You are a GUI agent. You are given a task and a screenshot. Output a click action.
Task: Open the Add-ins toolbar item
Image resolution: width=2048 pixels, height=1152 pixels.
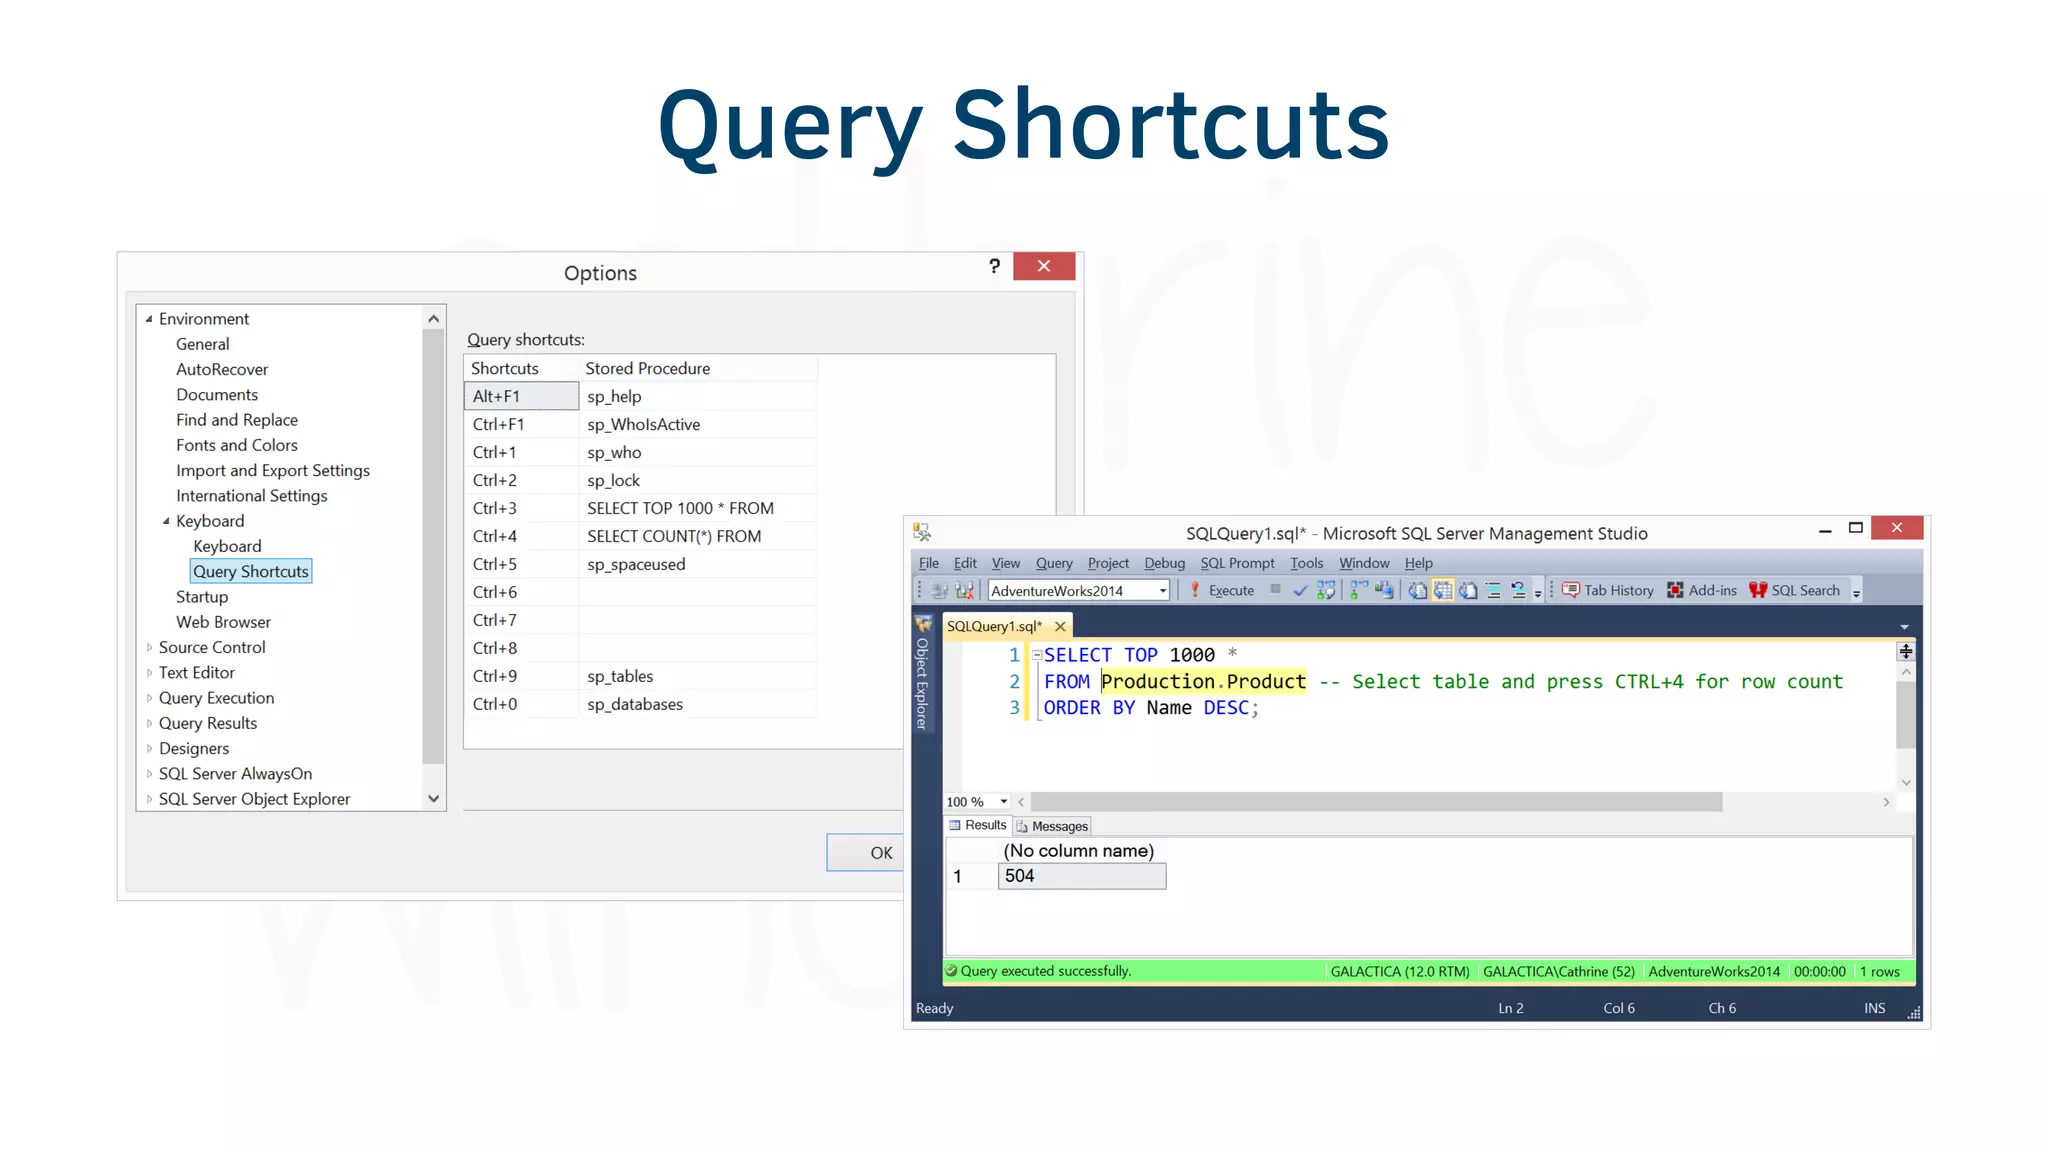click(x=1702, y=590)
